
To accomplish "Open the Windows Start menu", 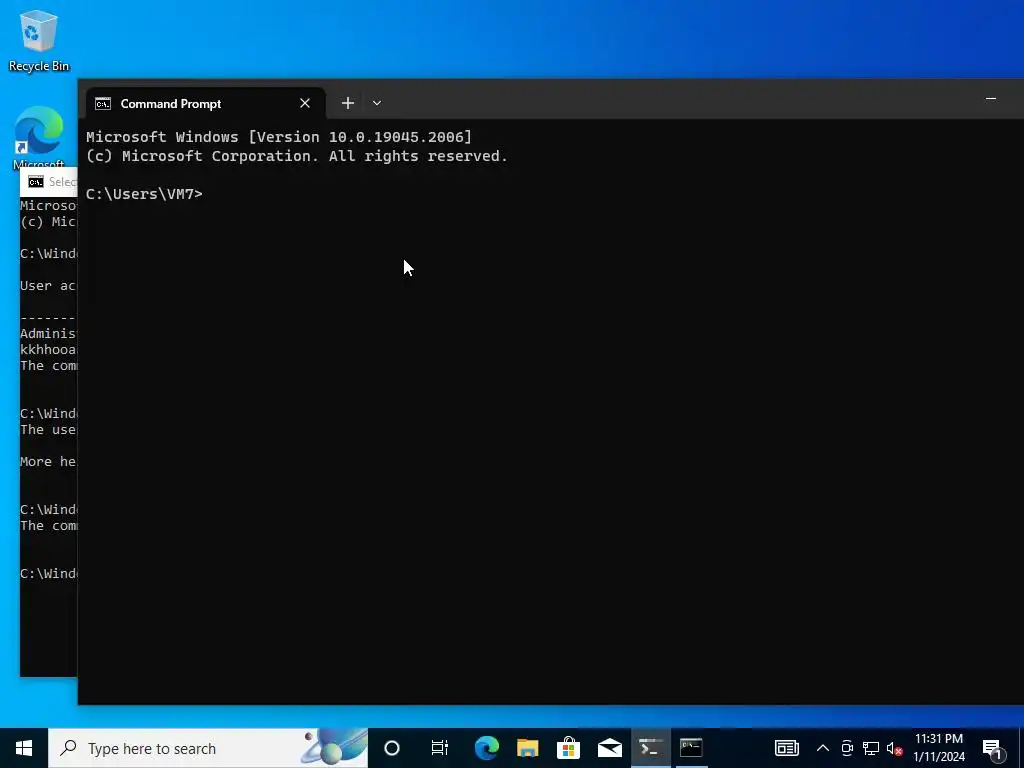I will click(24, 748).
